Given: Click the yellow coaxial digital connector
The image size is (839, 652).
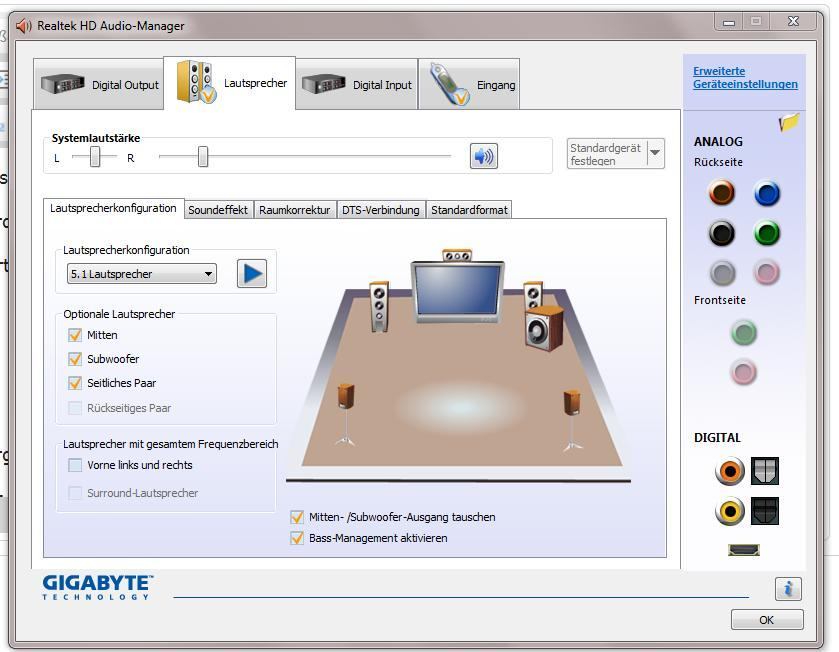Looking at the screenshot, I should pos(729,511).
